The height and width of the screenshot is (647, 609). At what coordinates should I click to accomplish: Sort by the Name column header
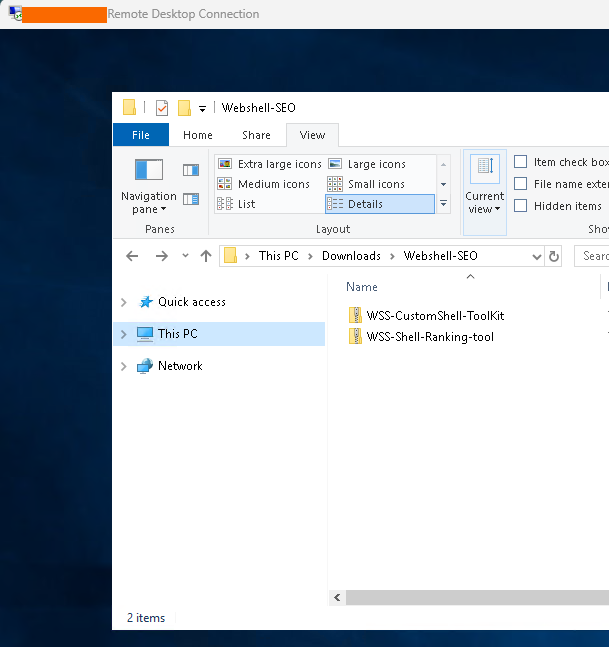pos(362,287)
